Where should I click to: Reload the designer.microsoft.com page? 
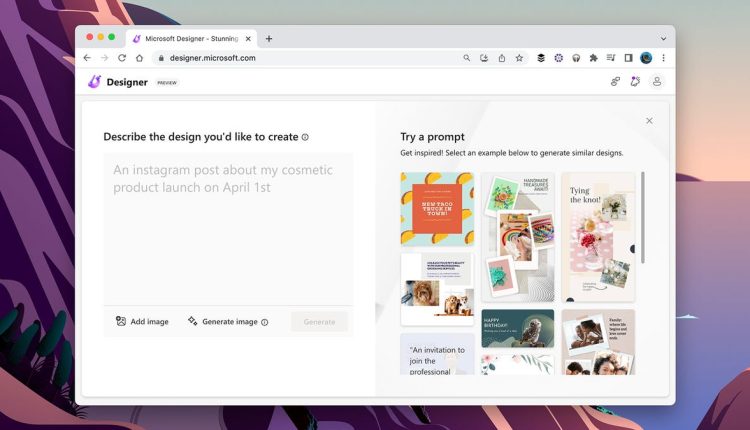point(121,58)
